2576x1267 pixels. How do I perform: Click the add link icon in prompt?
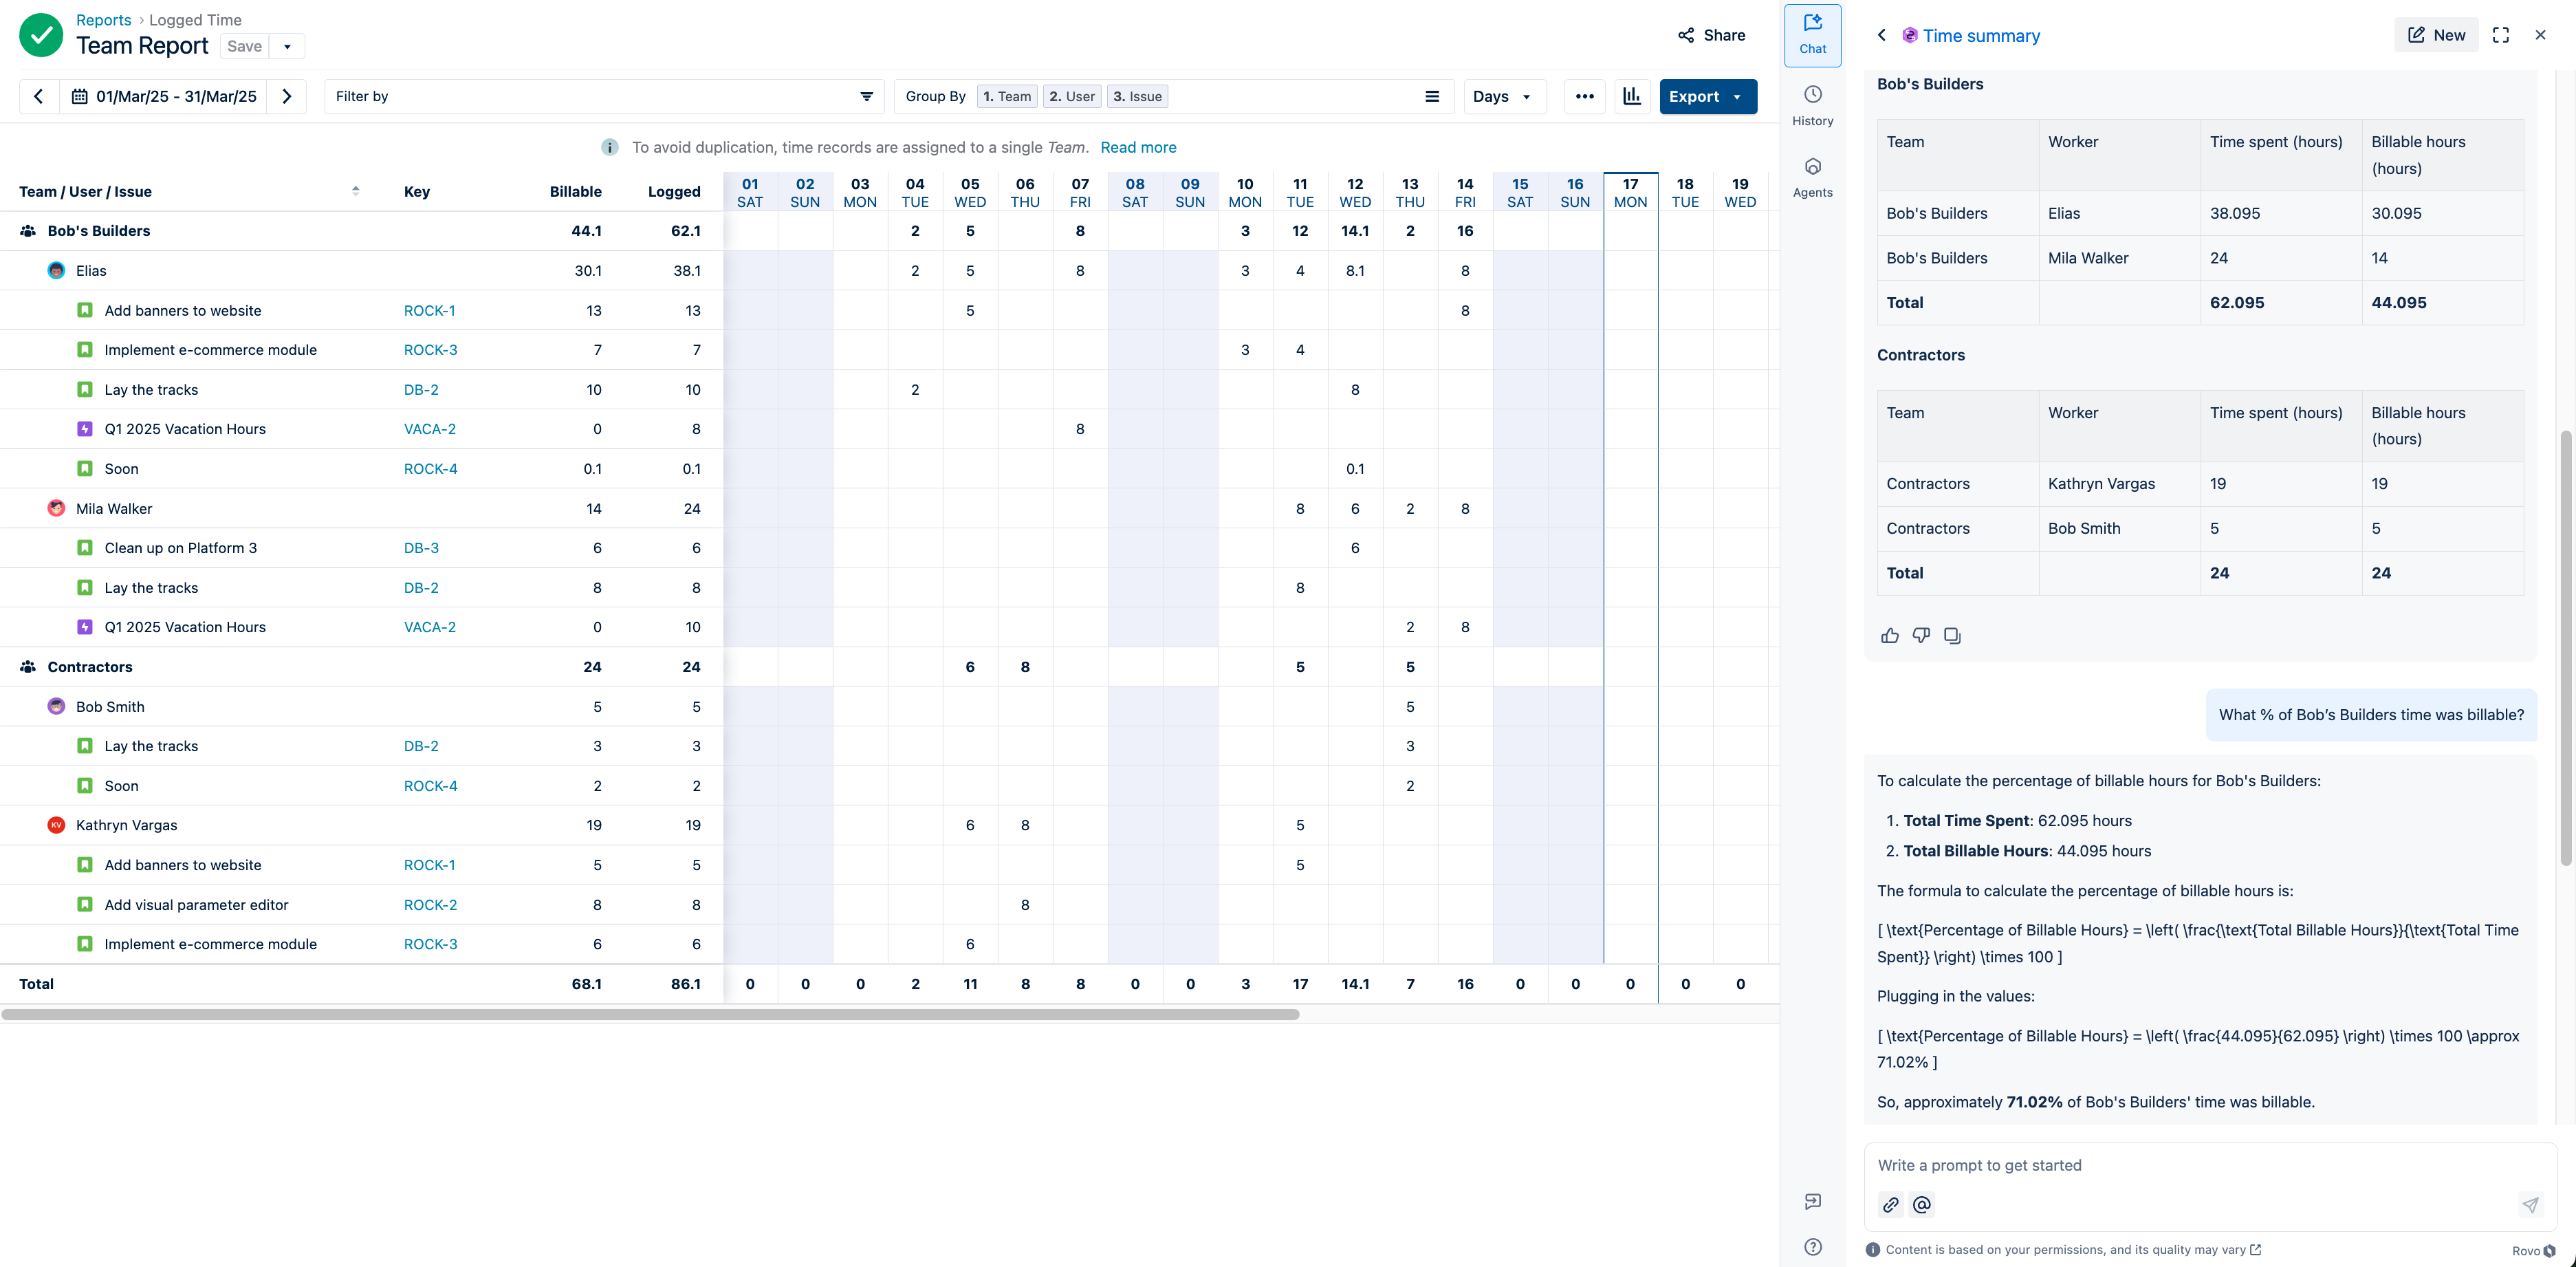1890,1204
